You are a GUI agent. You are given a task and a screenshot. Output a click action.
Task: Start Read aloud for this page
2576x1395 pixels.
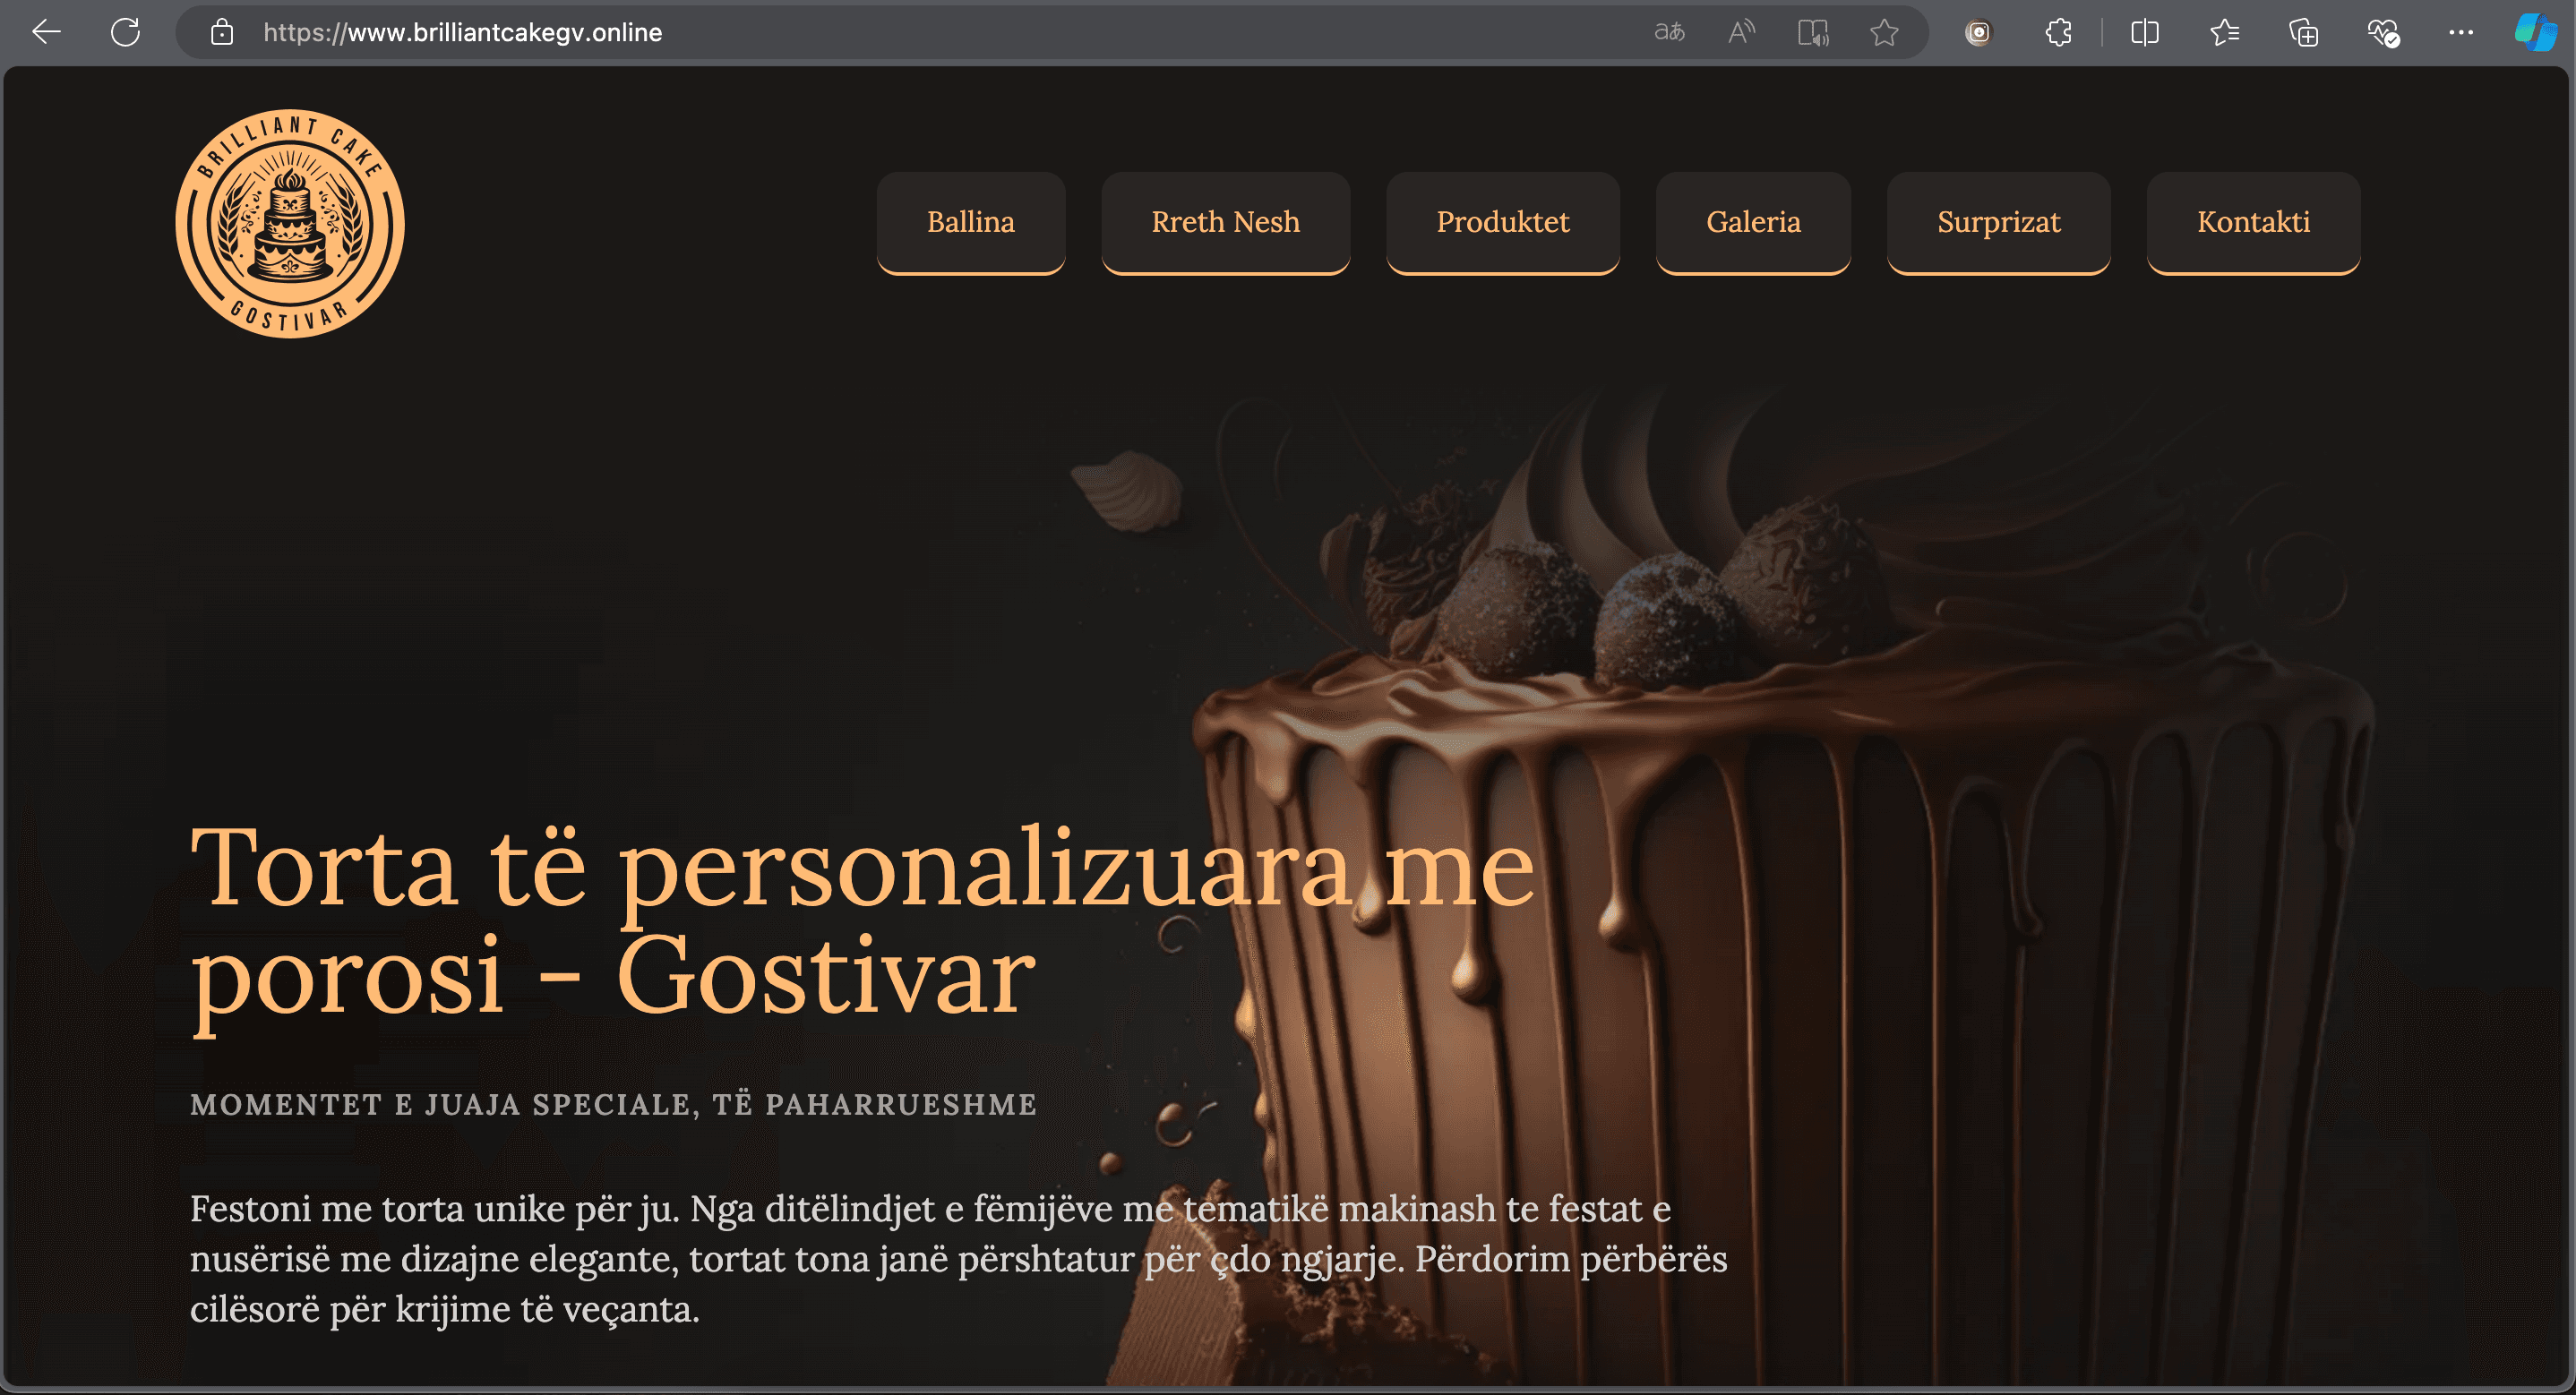[x=1740, y=32]
